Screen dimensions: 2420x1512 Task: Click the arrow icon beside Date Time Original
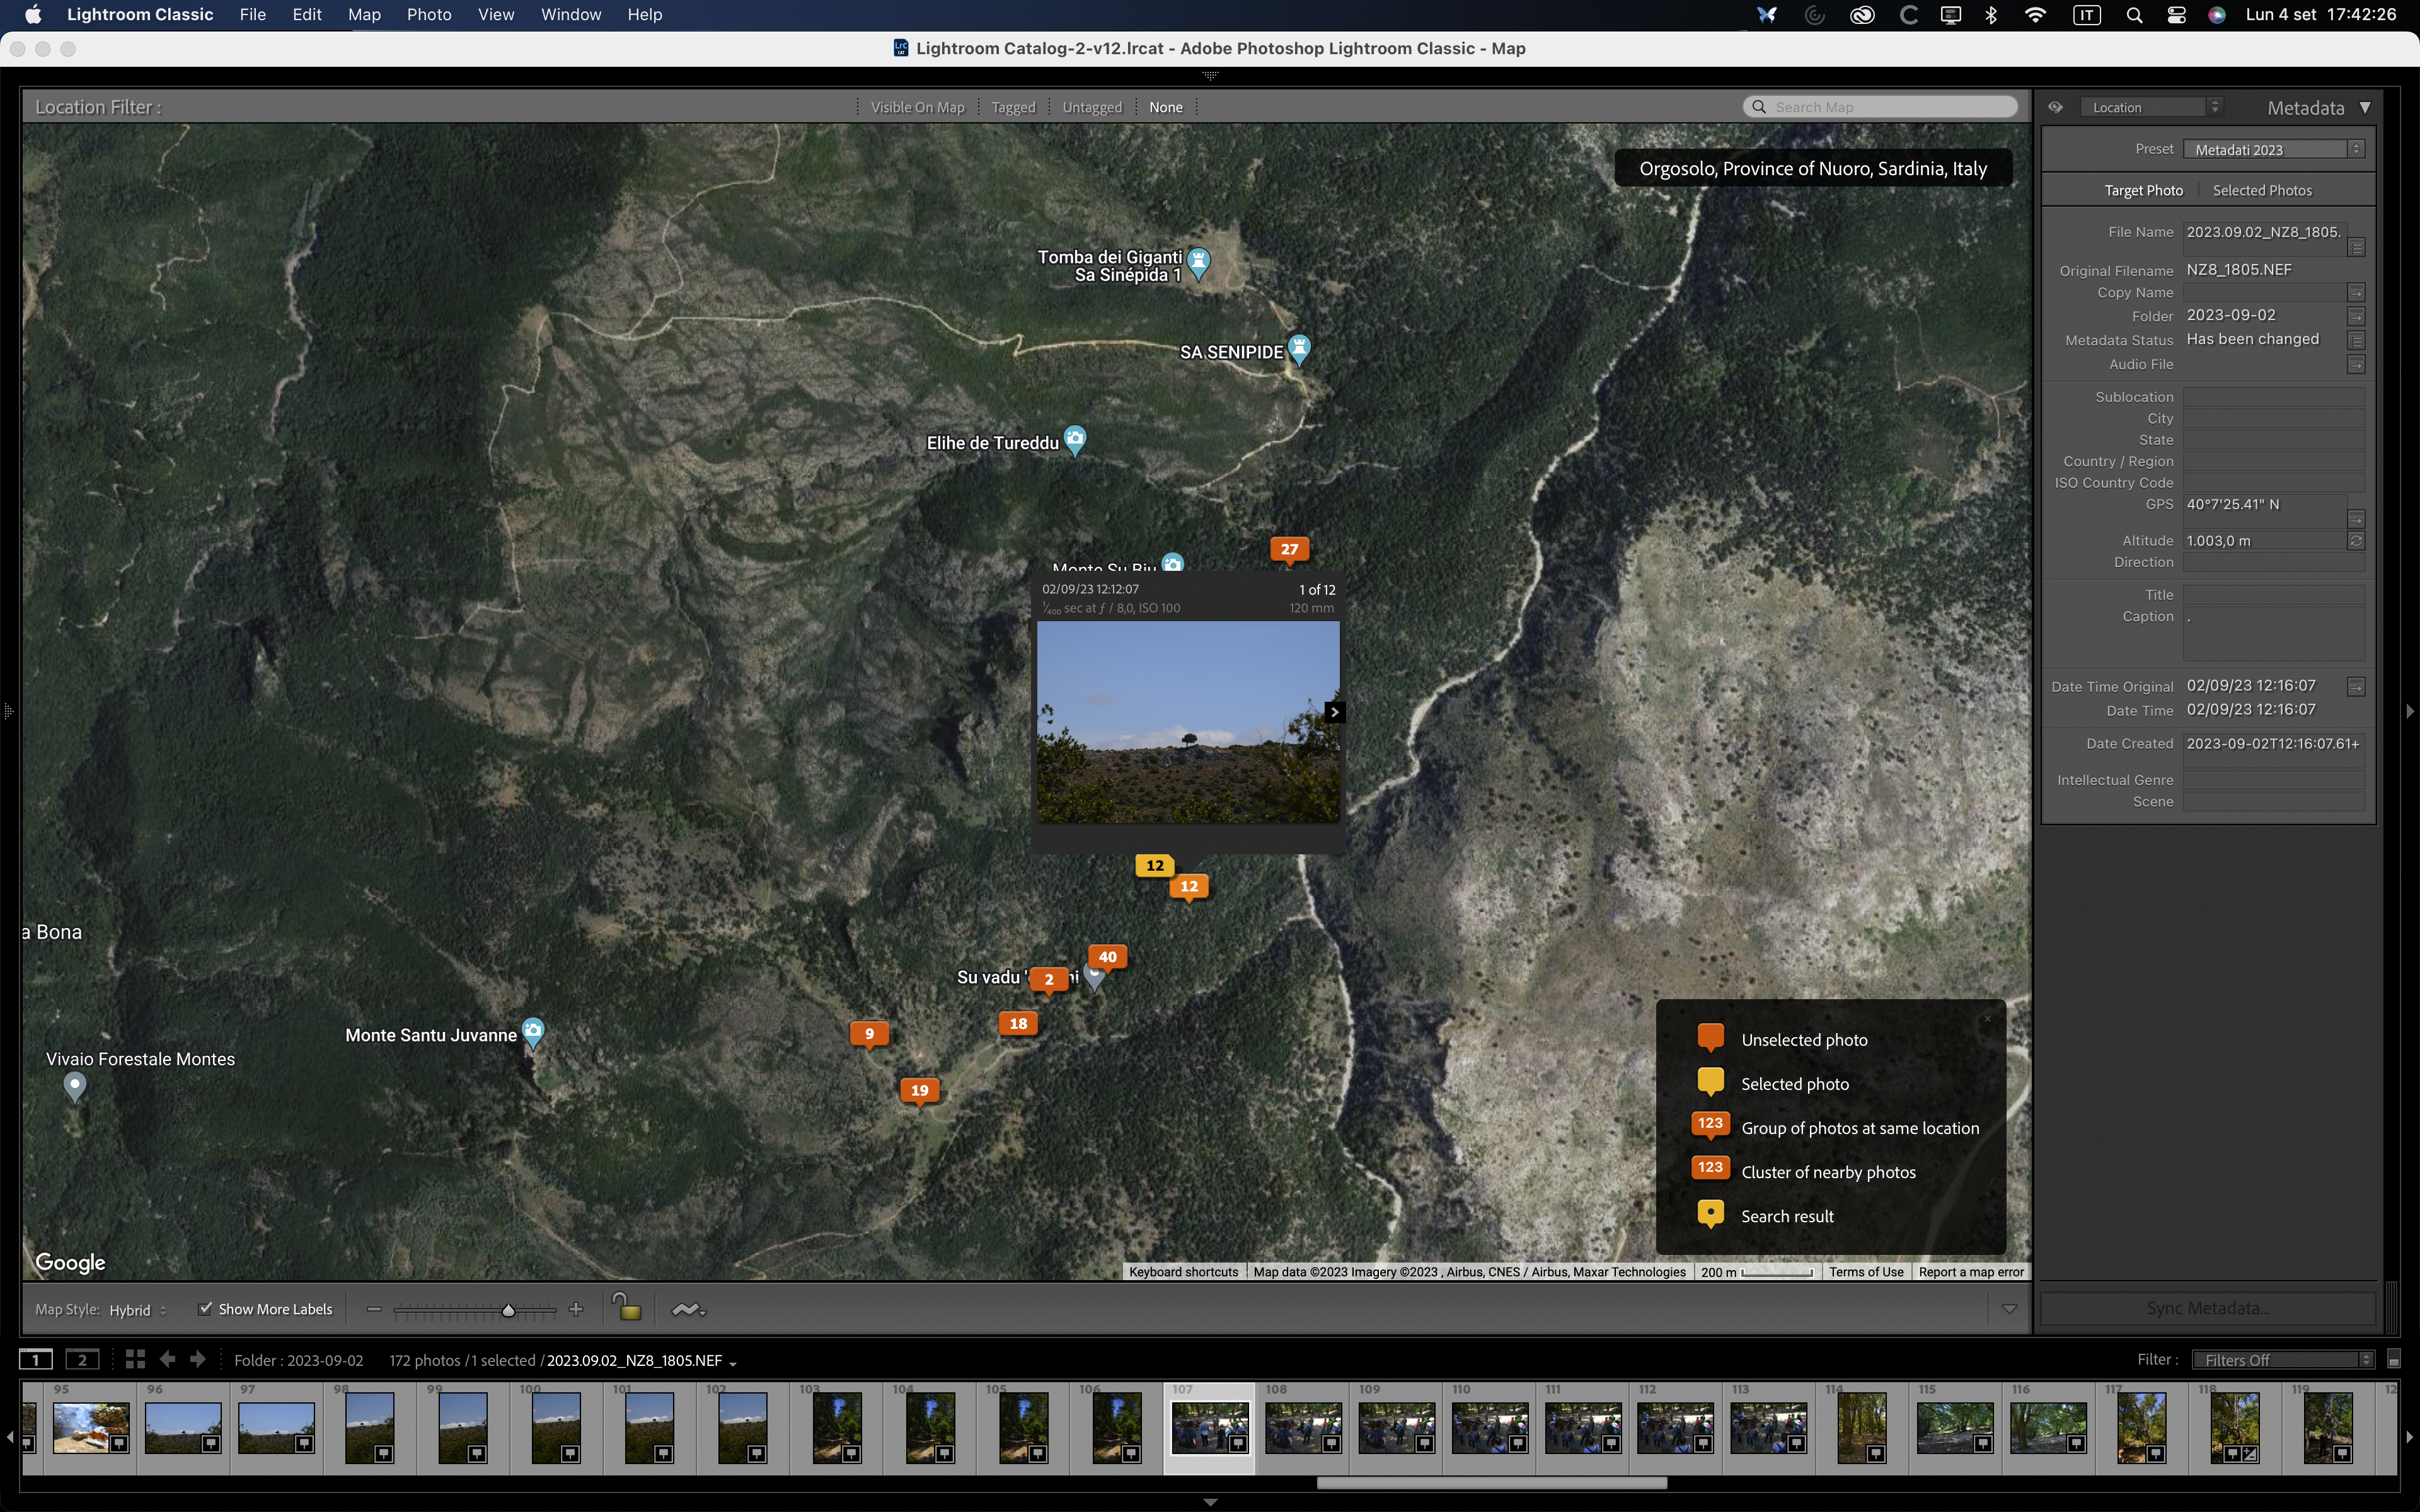click(2356, 687)
